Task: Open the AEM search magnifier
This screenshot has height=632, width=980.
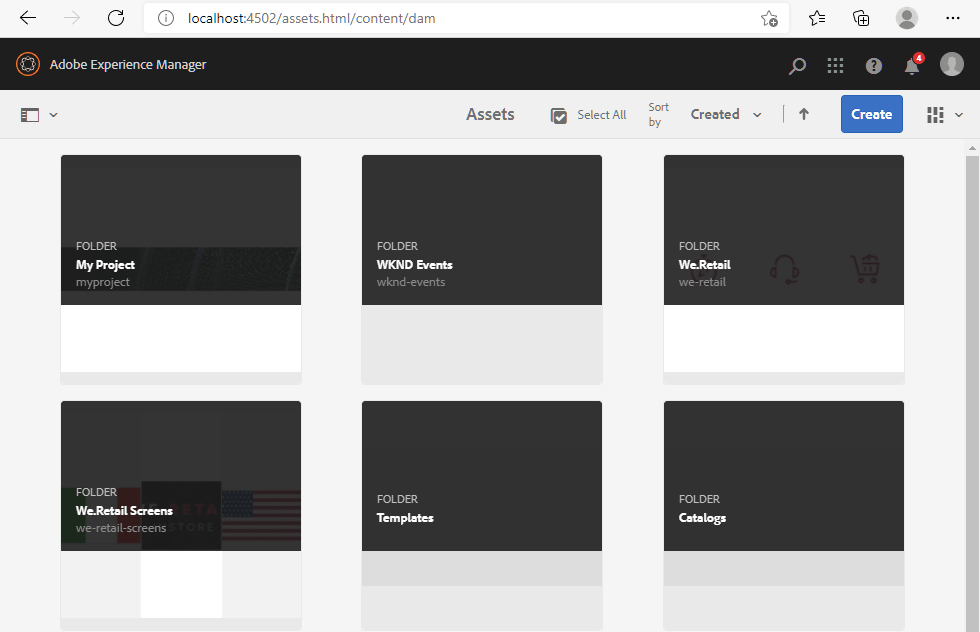Action: coord(797,66)
